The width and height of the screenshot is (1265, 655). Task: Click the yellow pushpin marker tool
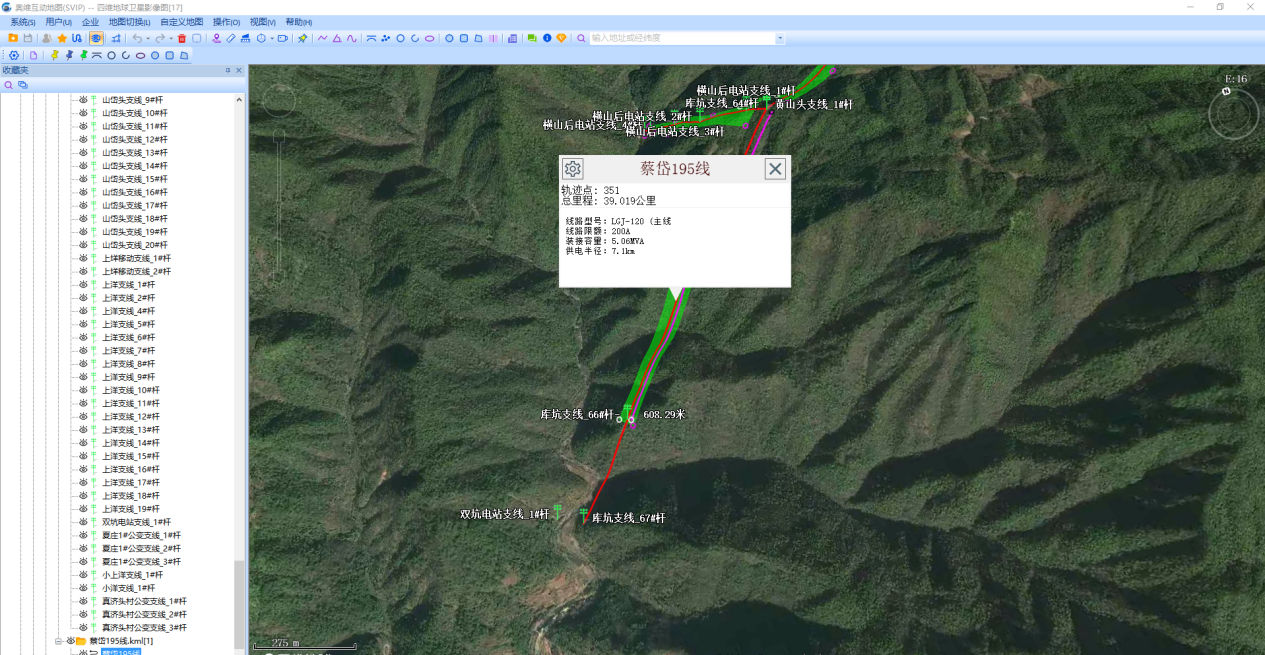tap(55, 55)
